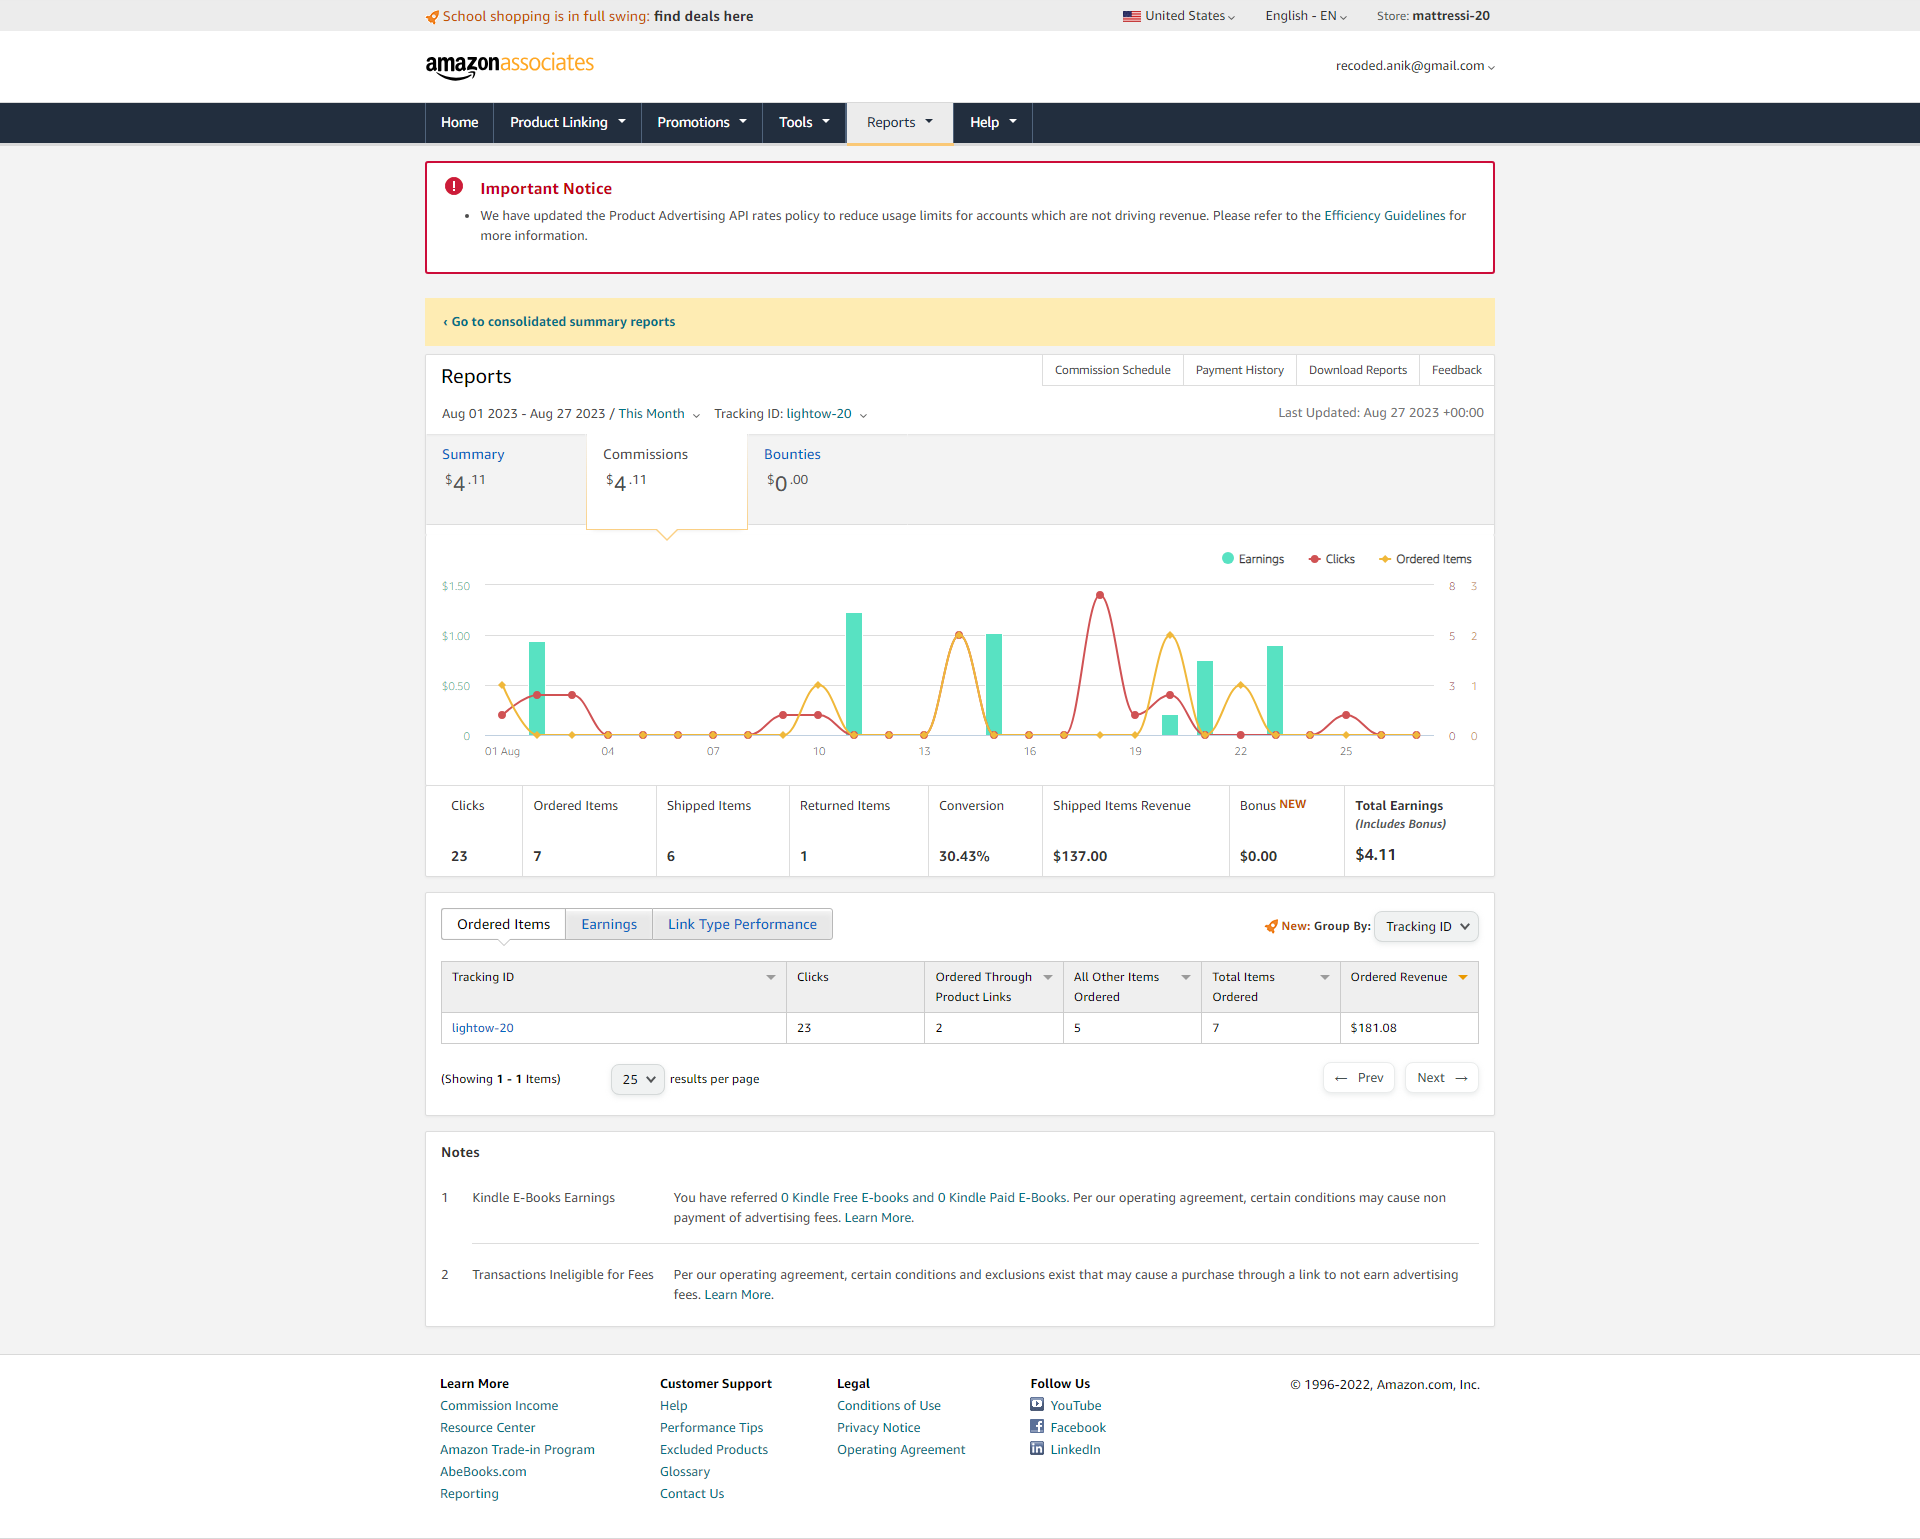This screenshot has width=1920, height=1539.
Task: Select the Link Type Performance tab
Action: (x=742, y=924)
